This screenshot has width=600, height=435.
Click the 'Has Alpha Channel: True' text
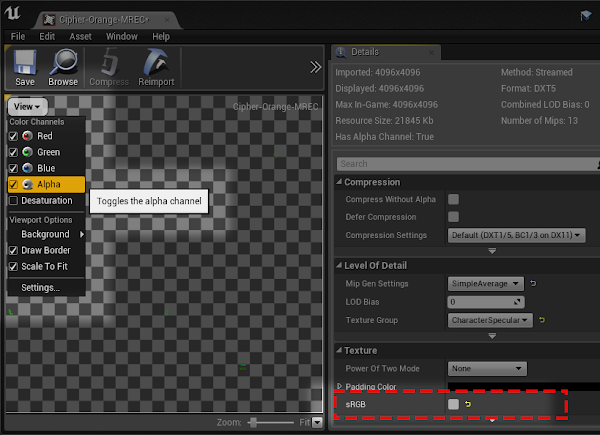[x=385, y=137]
